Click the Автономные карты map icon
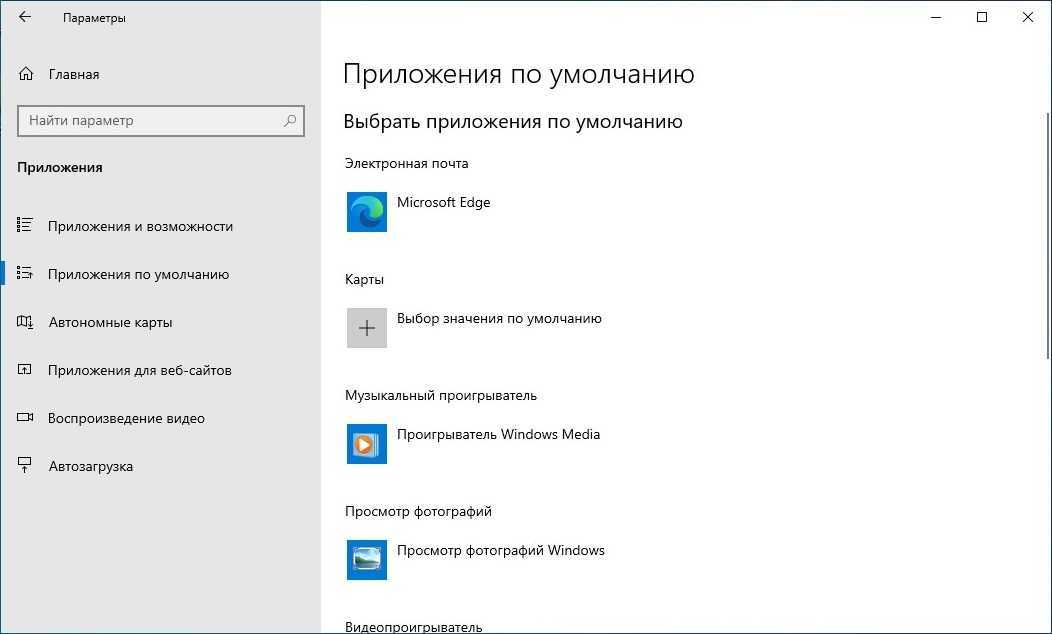The image size is (1052, 634). pos(25,322)
